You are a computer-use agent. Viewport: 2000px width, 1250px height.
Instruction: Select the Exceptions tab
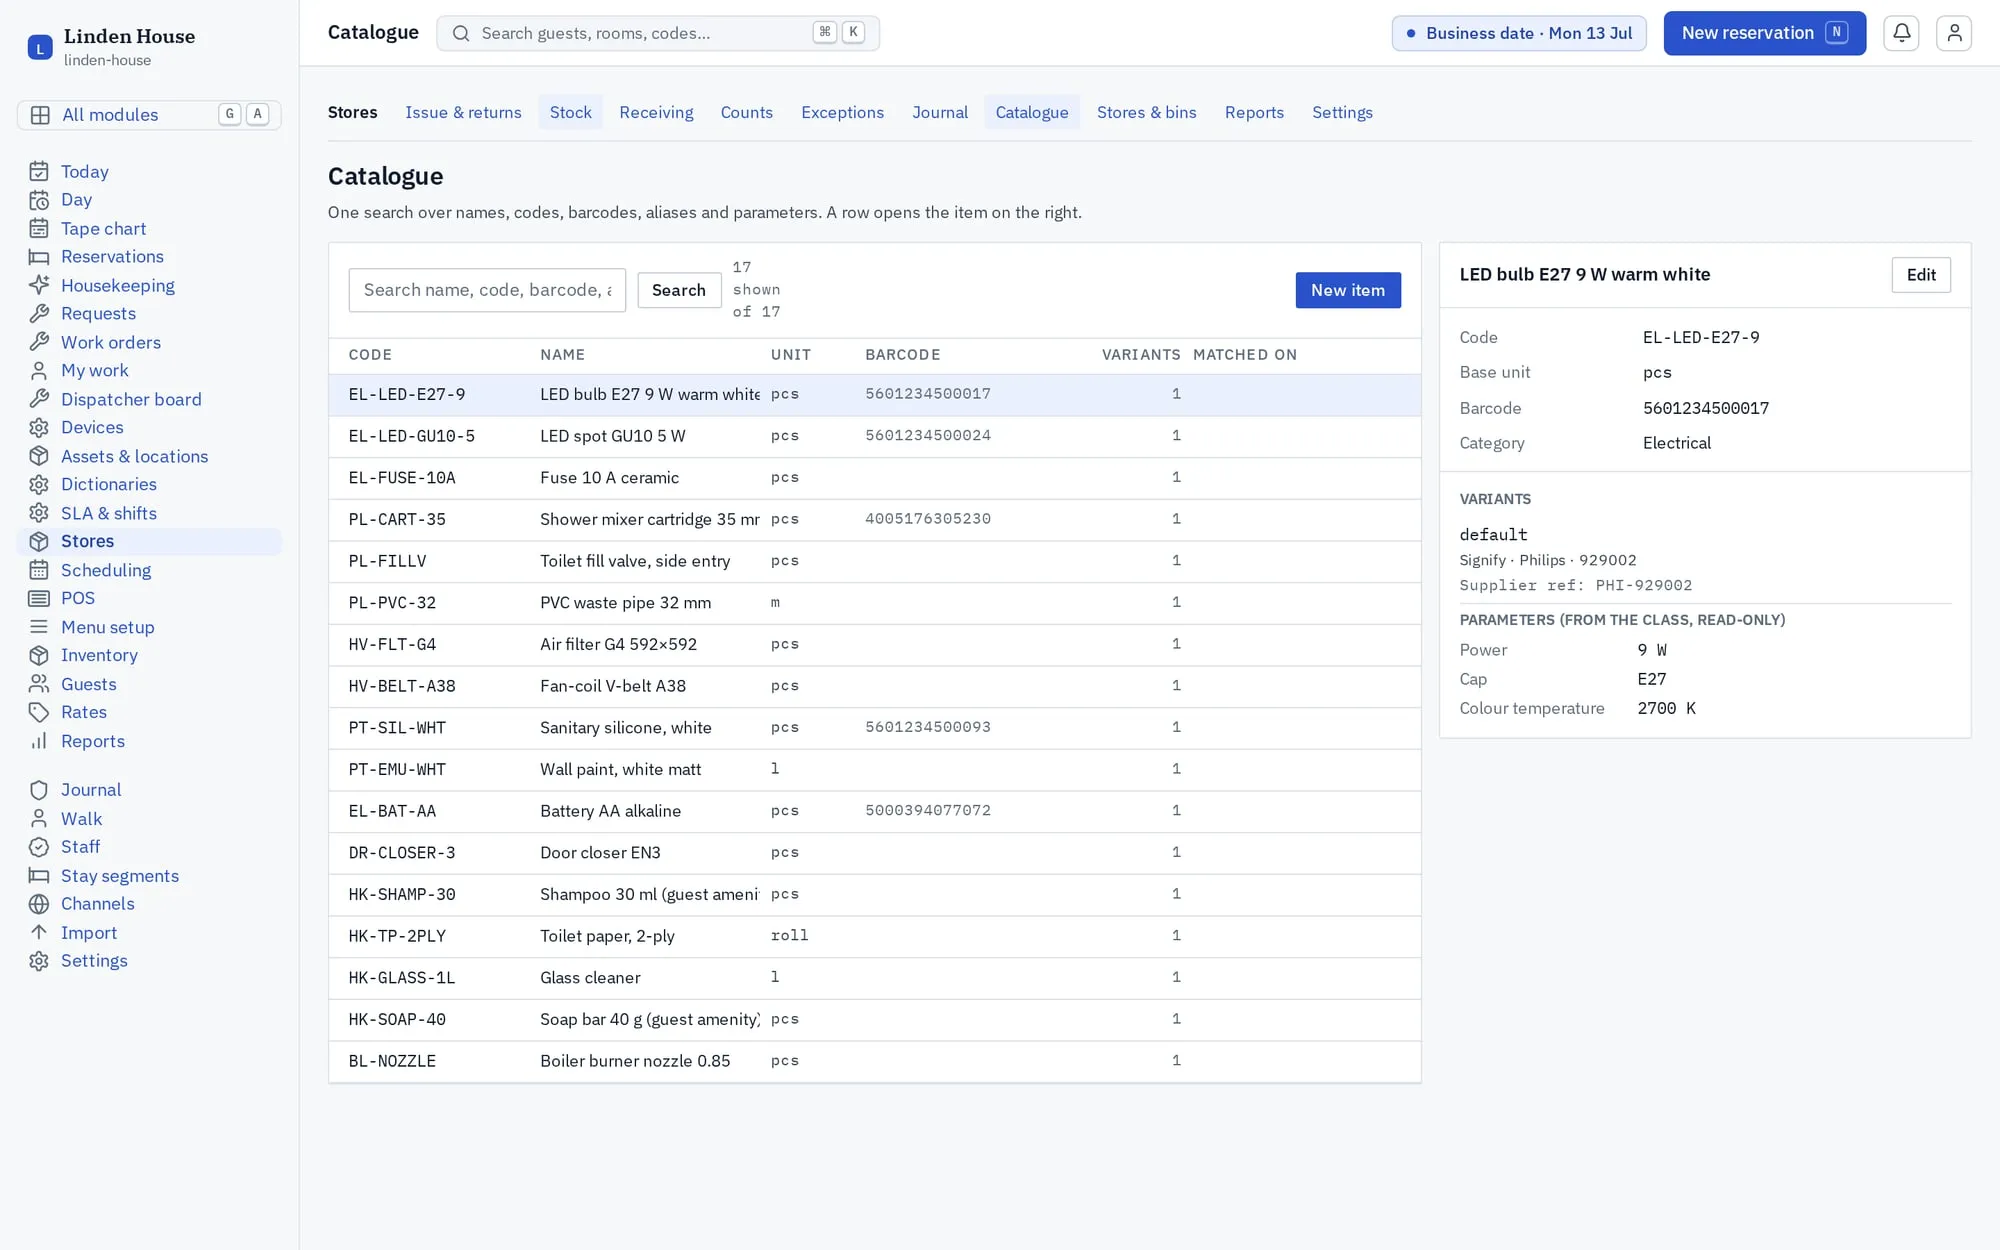click(x=842, y=112)
